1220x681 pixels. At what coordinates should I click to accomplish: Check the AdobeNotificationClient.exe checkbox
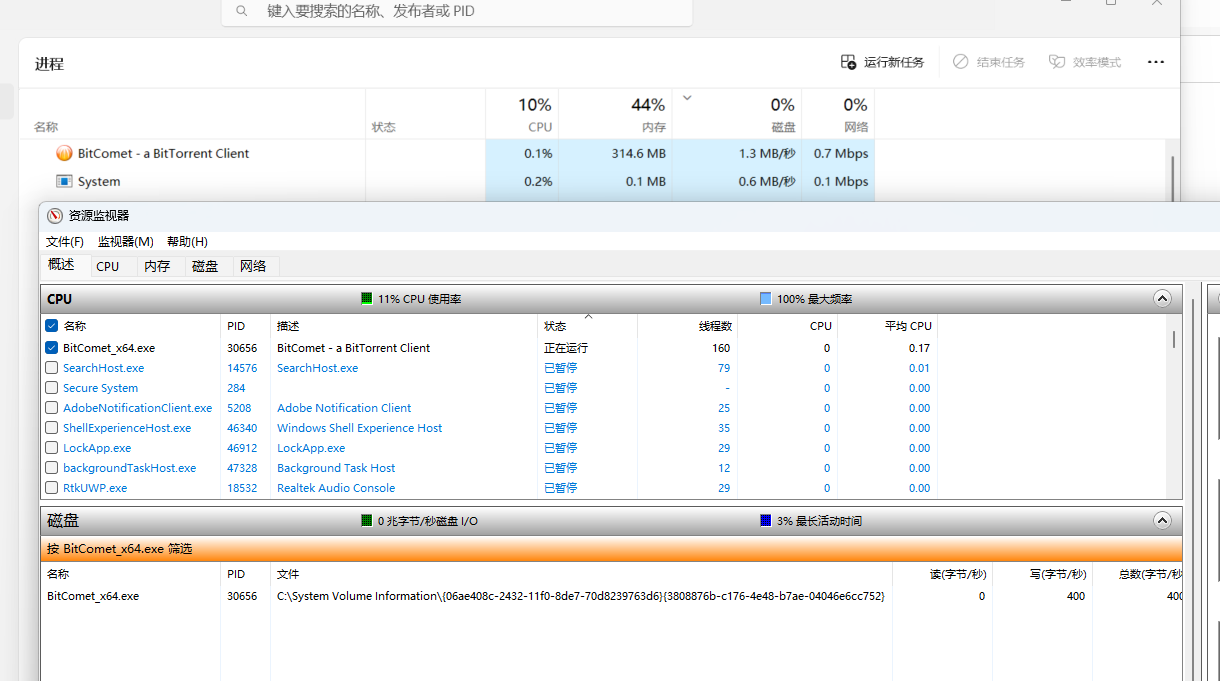(52, 408)
